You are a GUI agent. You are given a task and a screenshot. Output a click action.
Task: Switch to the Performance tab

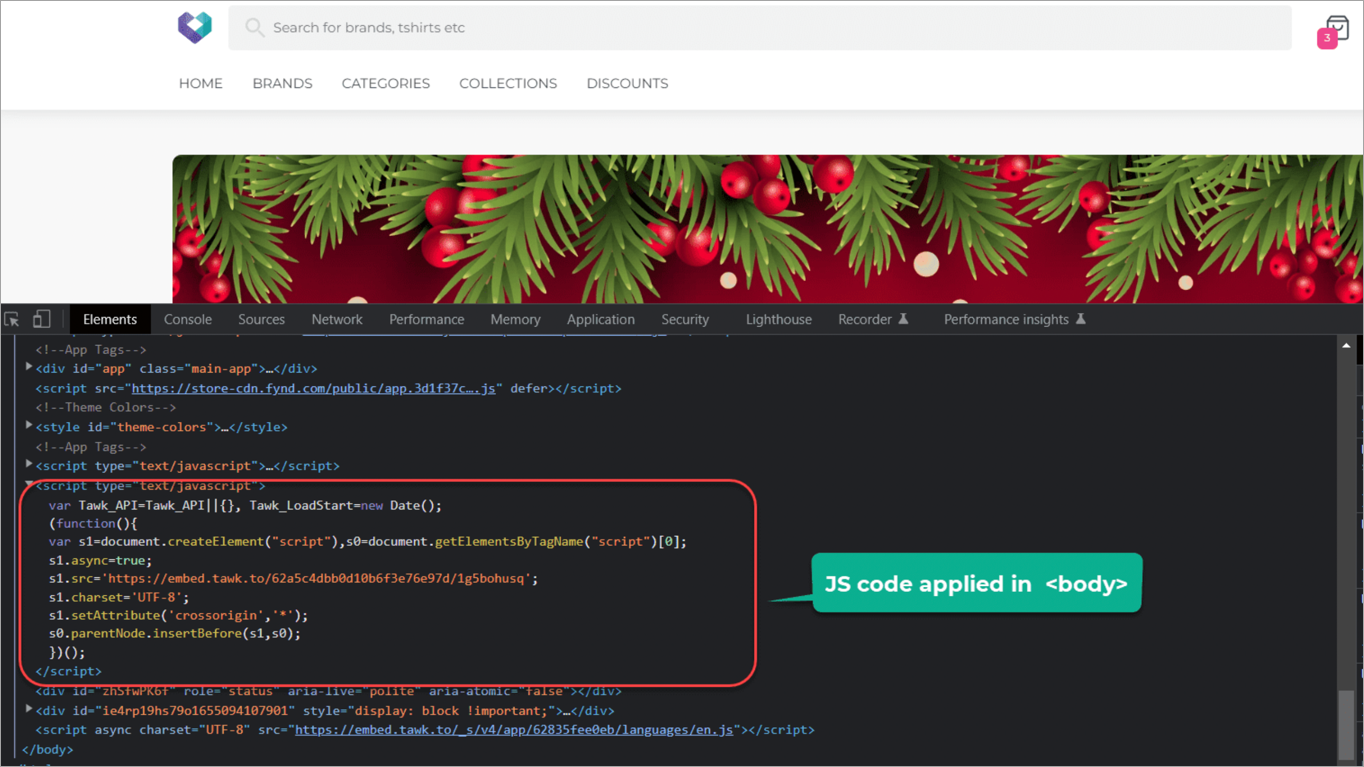(427, 319)
